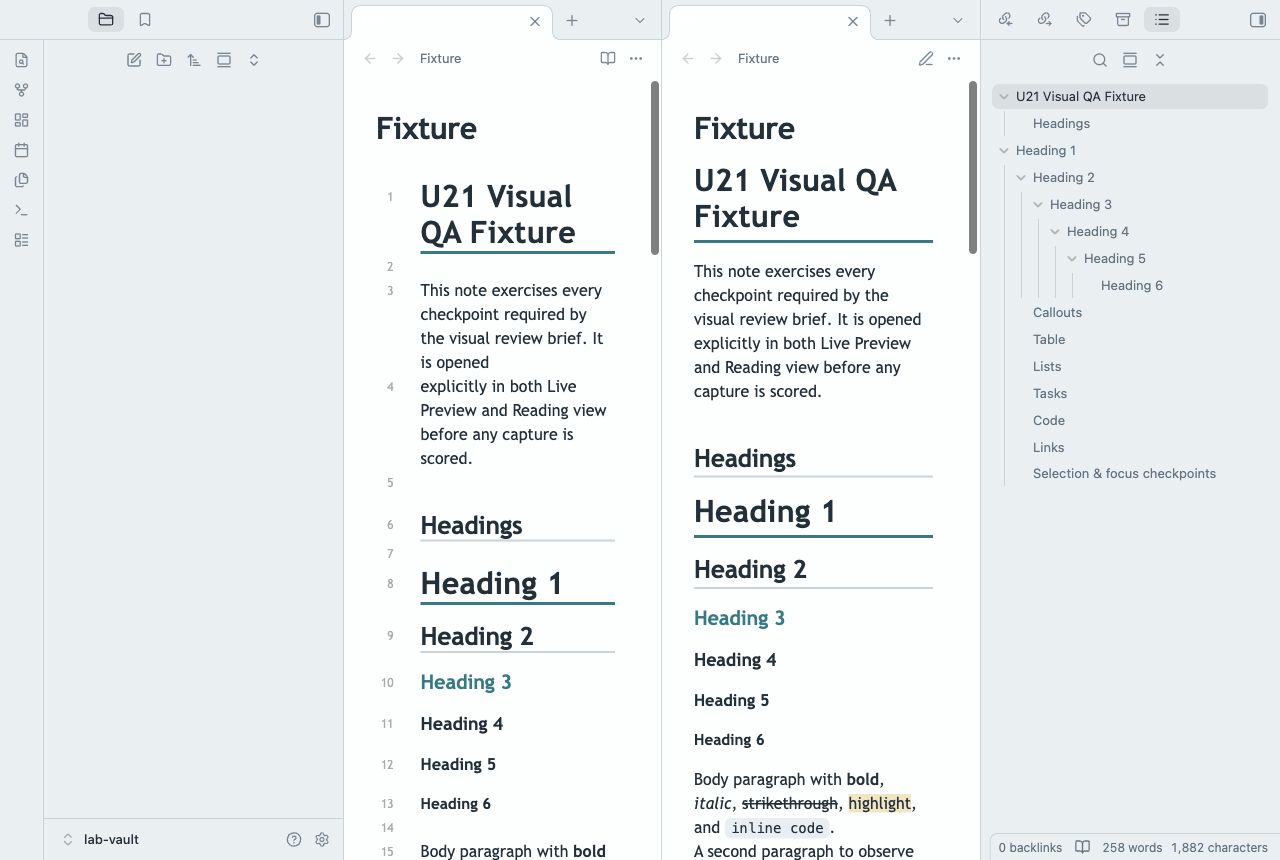Jump to Headings in the outline
The width and height of the screenshot is (1280, 860).
tap(1061, 123)
